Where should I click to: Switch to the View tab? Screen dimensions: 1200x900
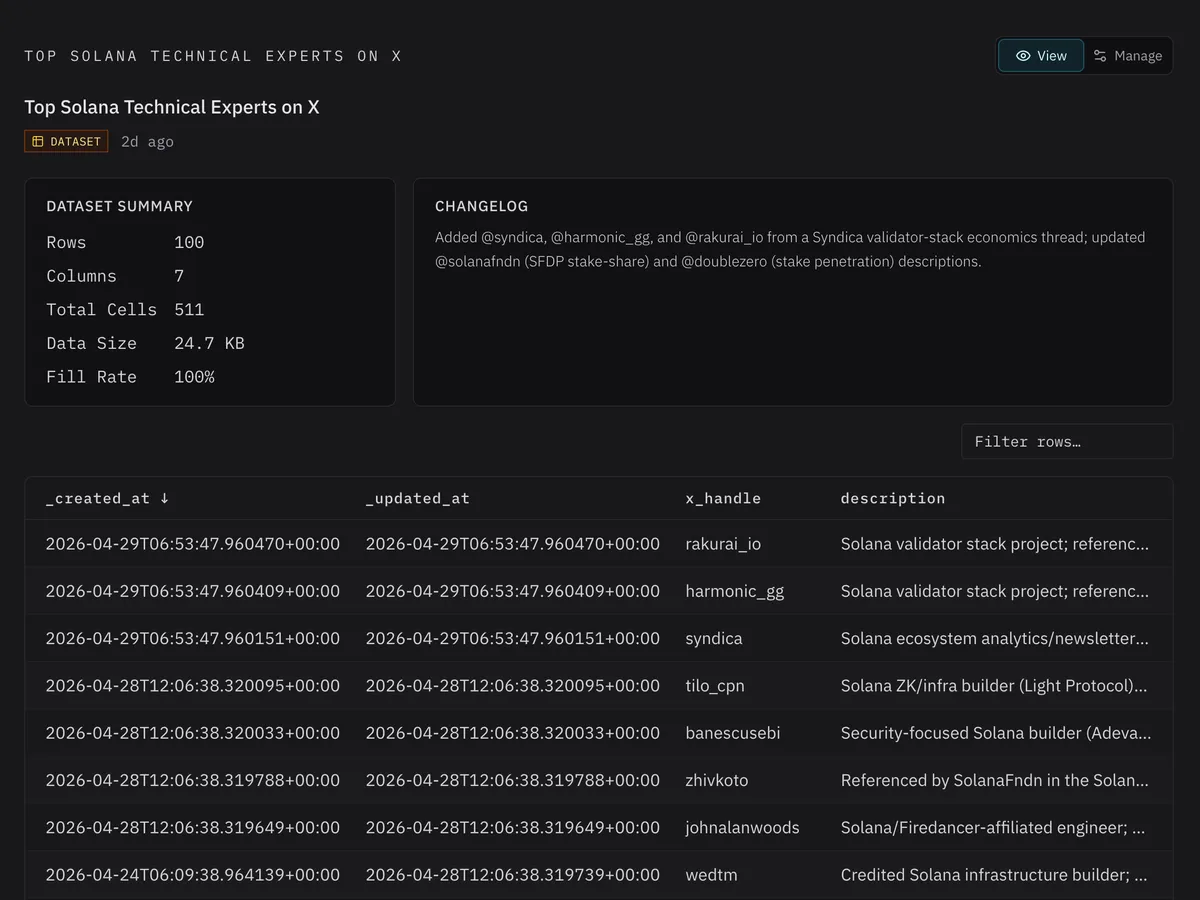(x=1041, y=56)
